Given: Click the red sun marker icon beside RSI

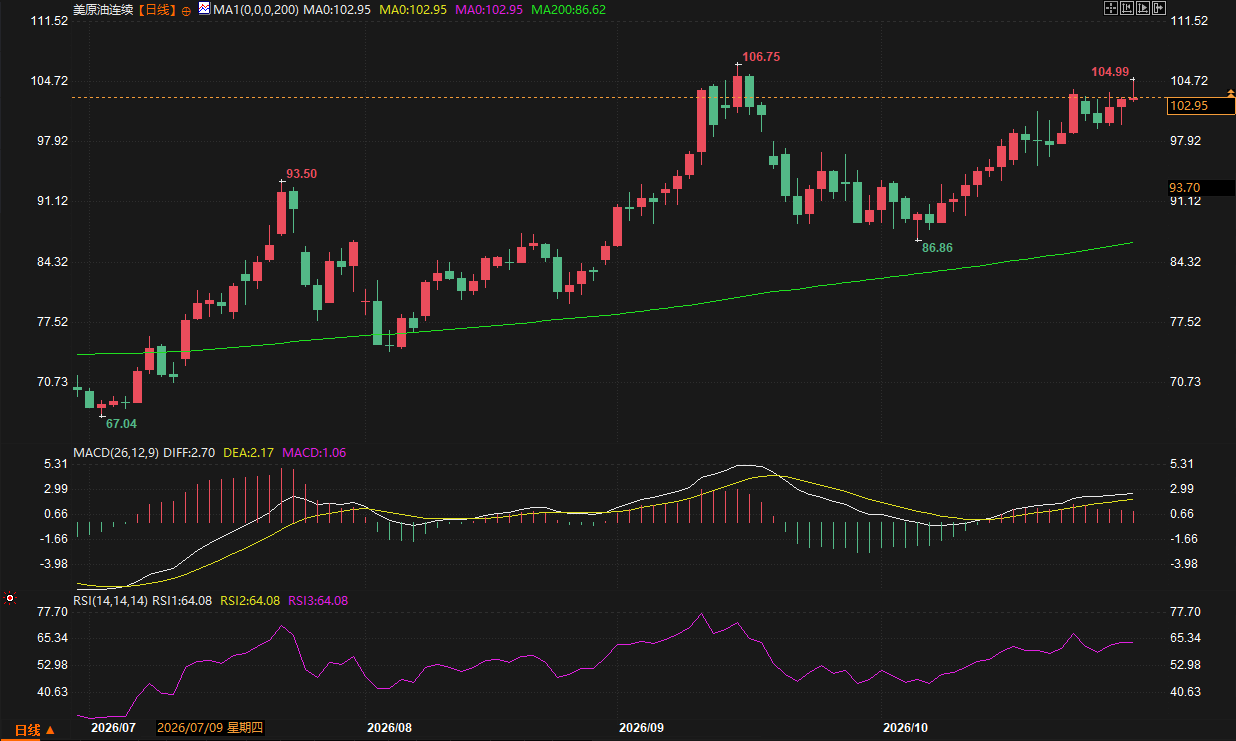Looking at the screenshot, I should [10, 598].
